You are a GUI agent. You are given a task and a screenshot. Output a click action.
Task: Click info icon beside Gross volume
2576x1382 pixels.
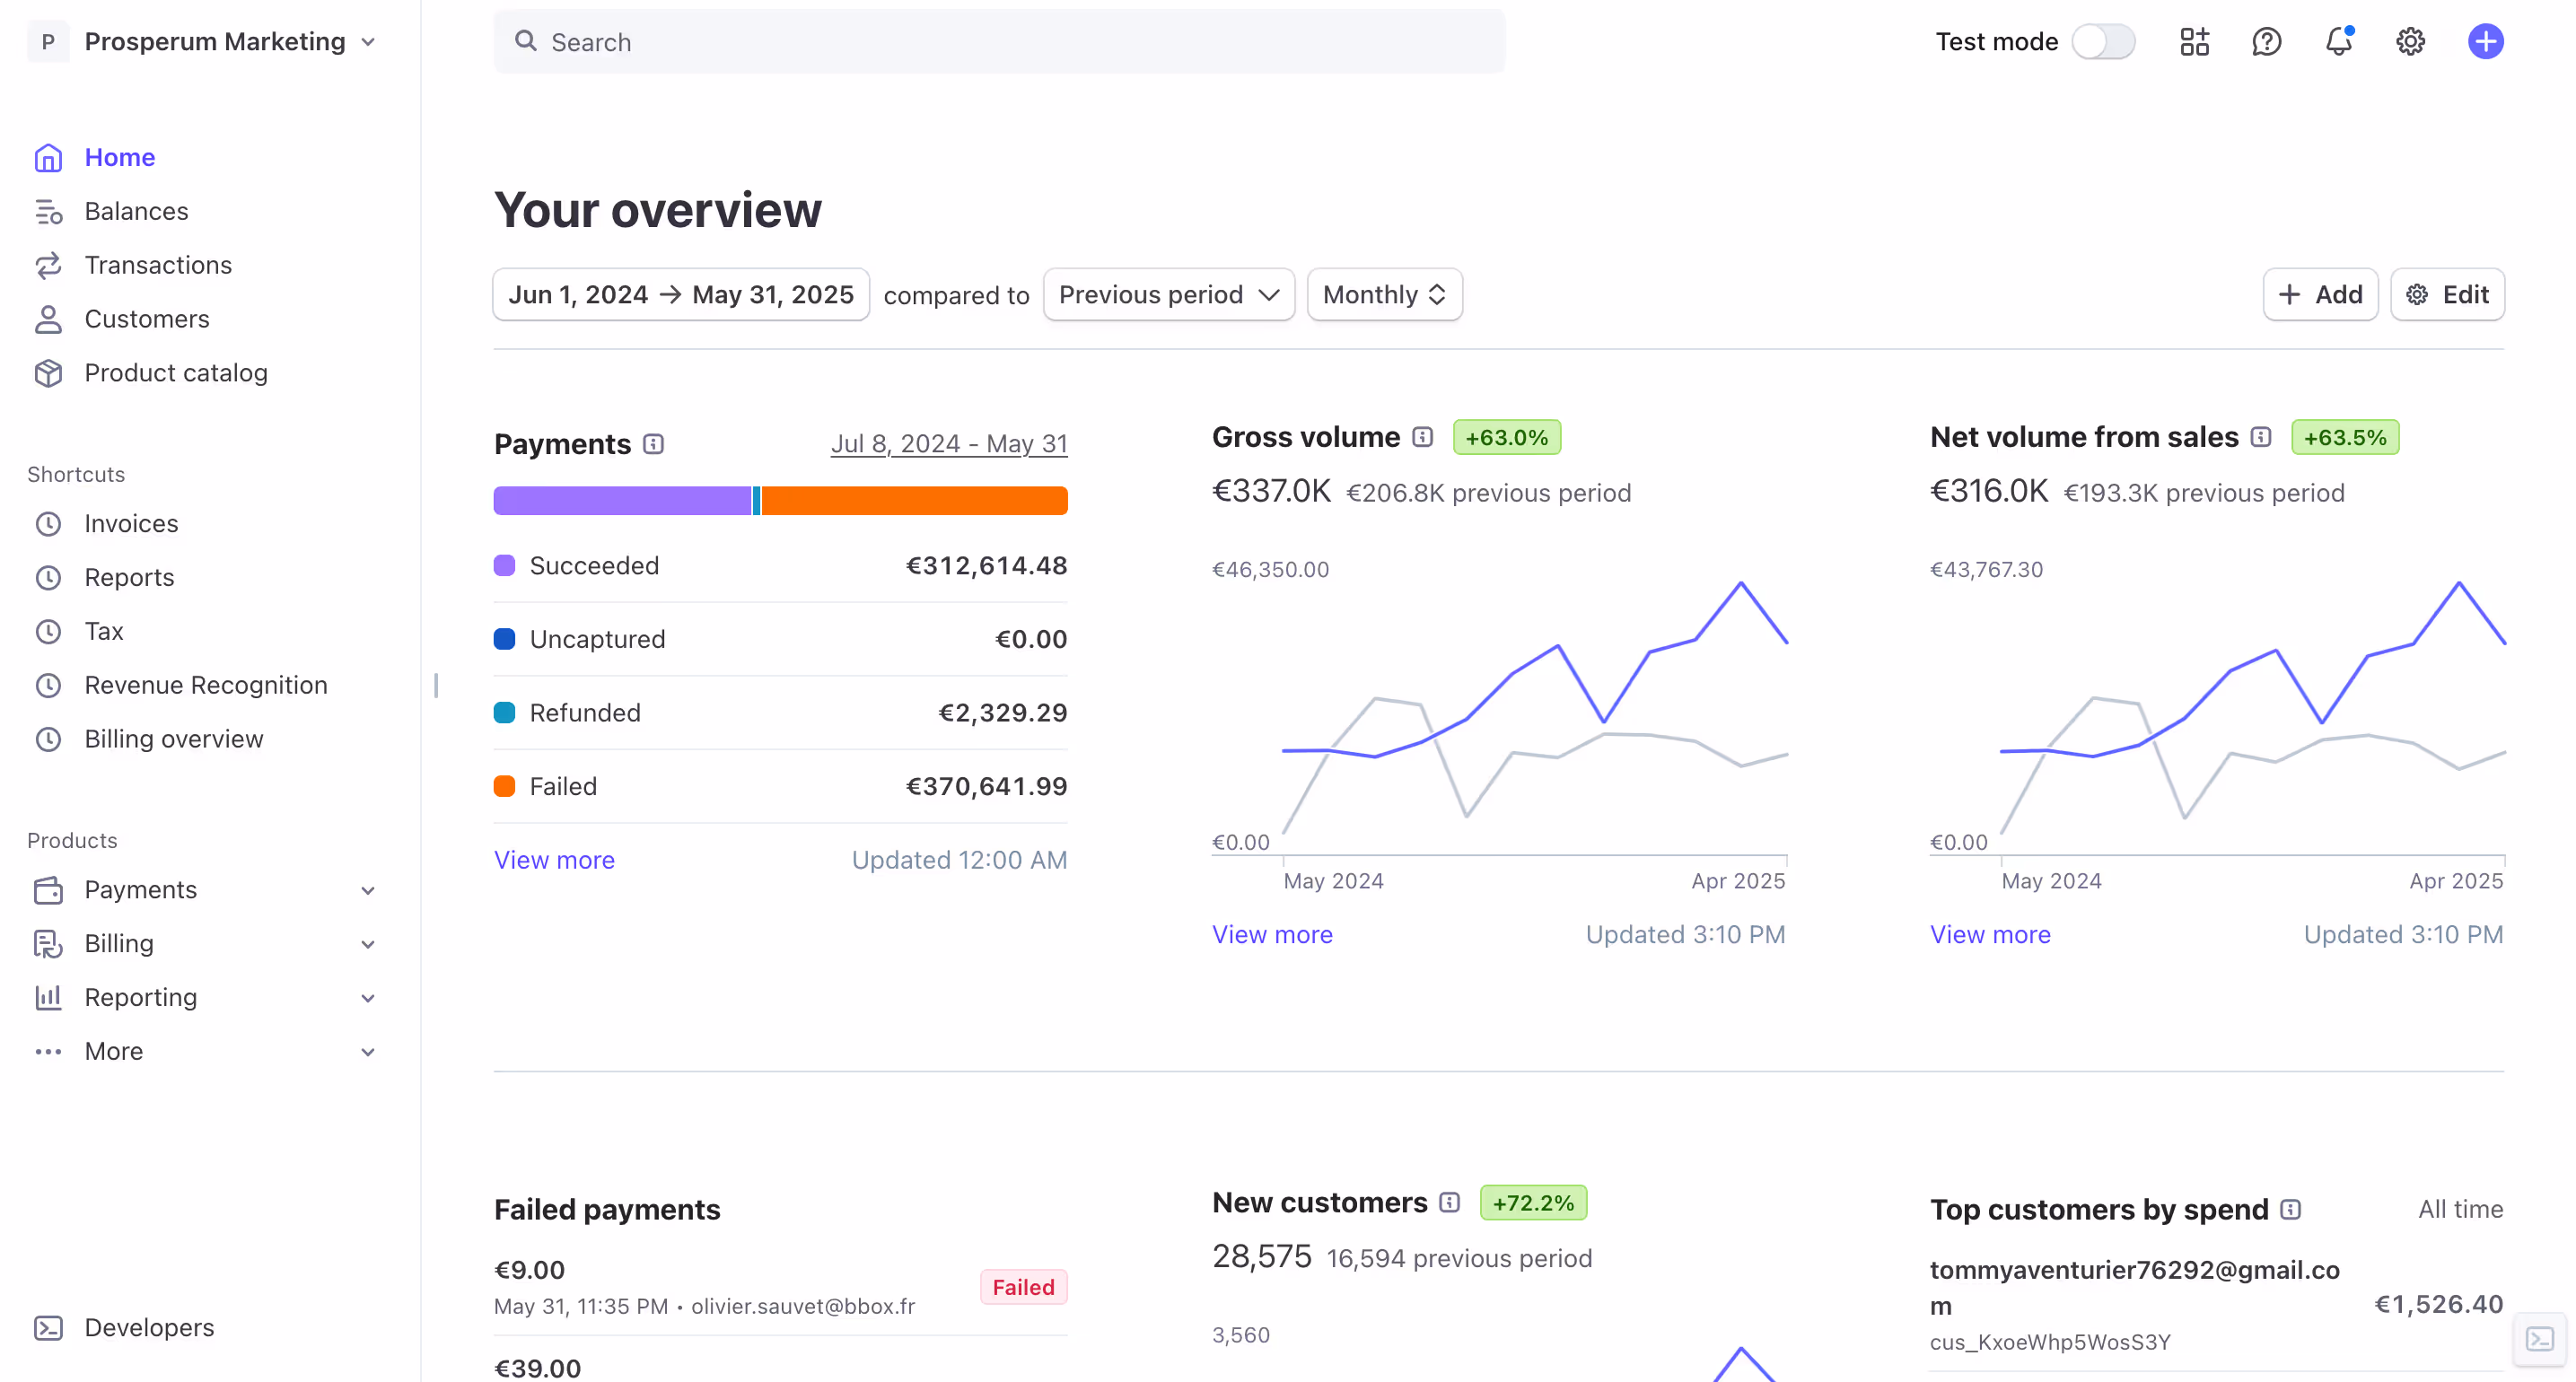click(x=1422, y=437)
